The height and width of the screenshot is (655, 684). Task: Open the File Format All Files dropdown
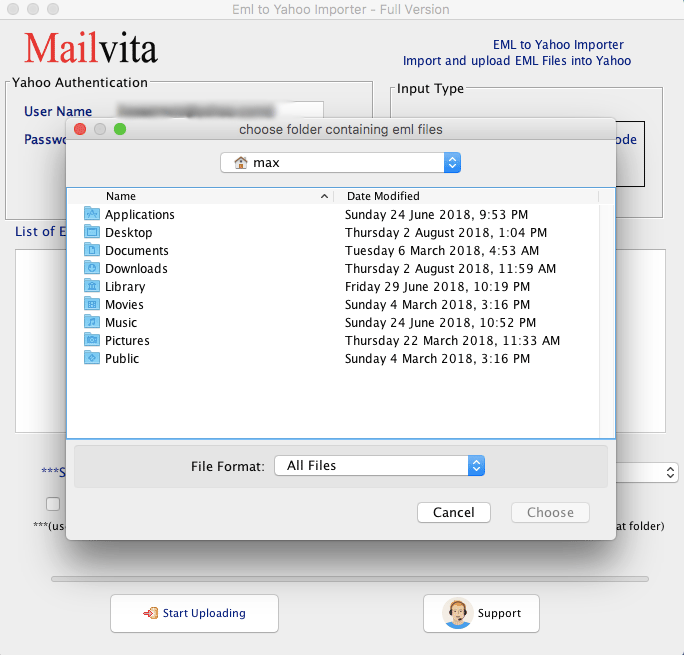380,466
